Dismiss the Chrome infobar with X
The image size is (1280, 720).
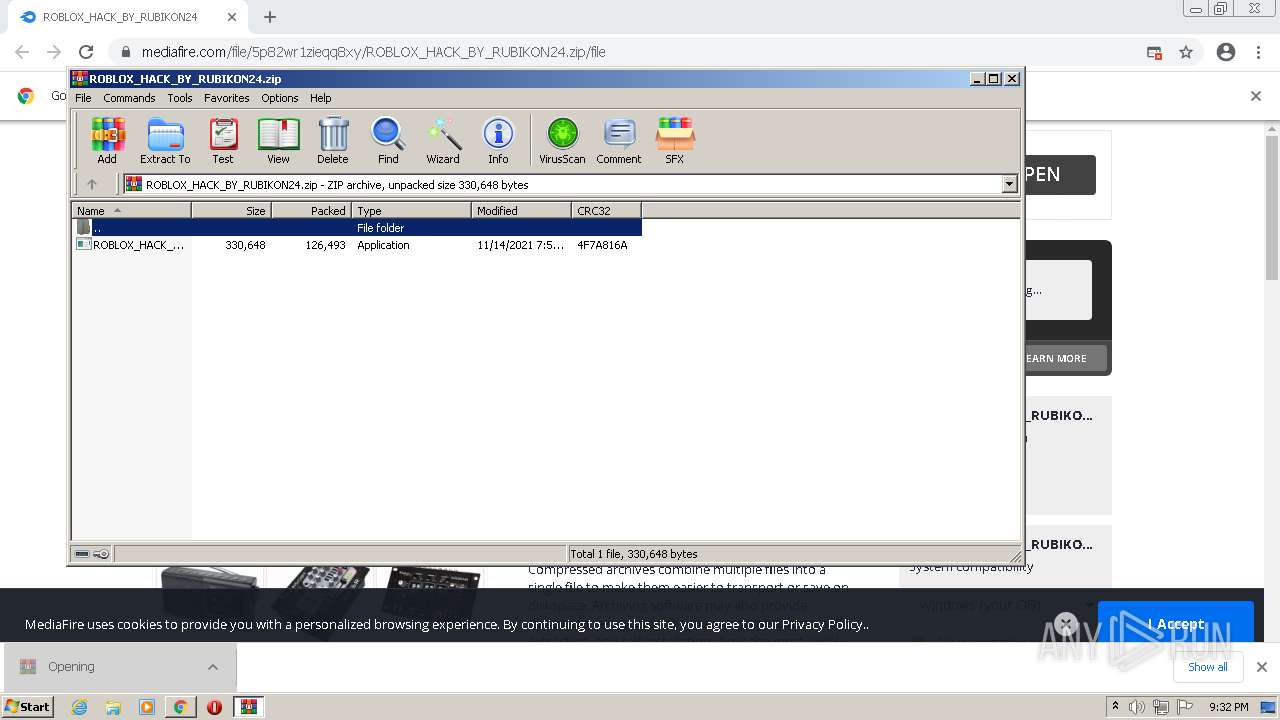pos(1256,96)
